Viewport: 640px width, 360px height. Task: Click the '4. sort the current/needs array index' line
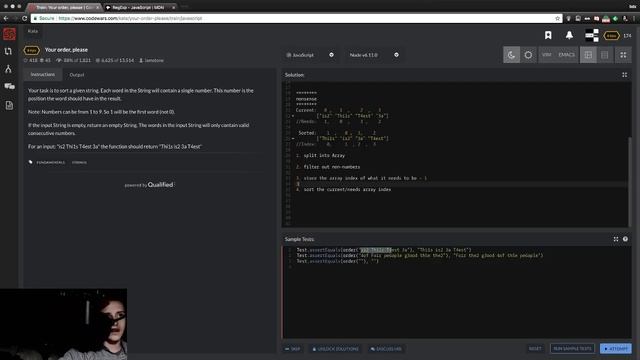tap(343, 189)
